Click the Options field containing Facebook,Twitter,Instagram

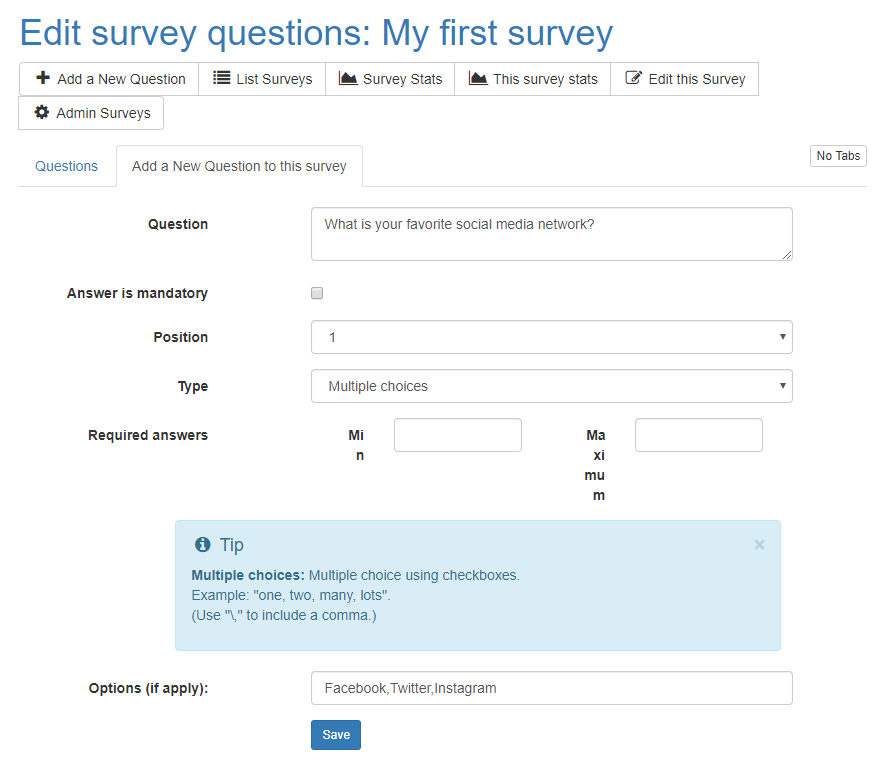click(x=551, y=688)
